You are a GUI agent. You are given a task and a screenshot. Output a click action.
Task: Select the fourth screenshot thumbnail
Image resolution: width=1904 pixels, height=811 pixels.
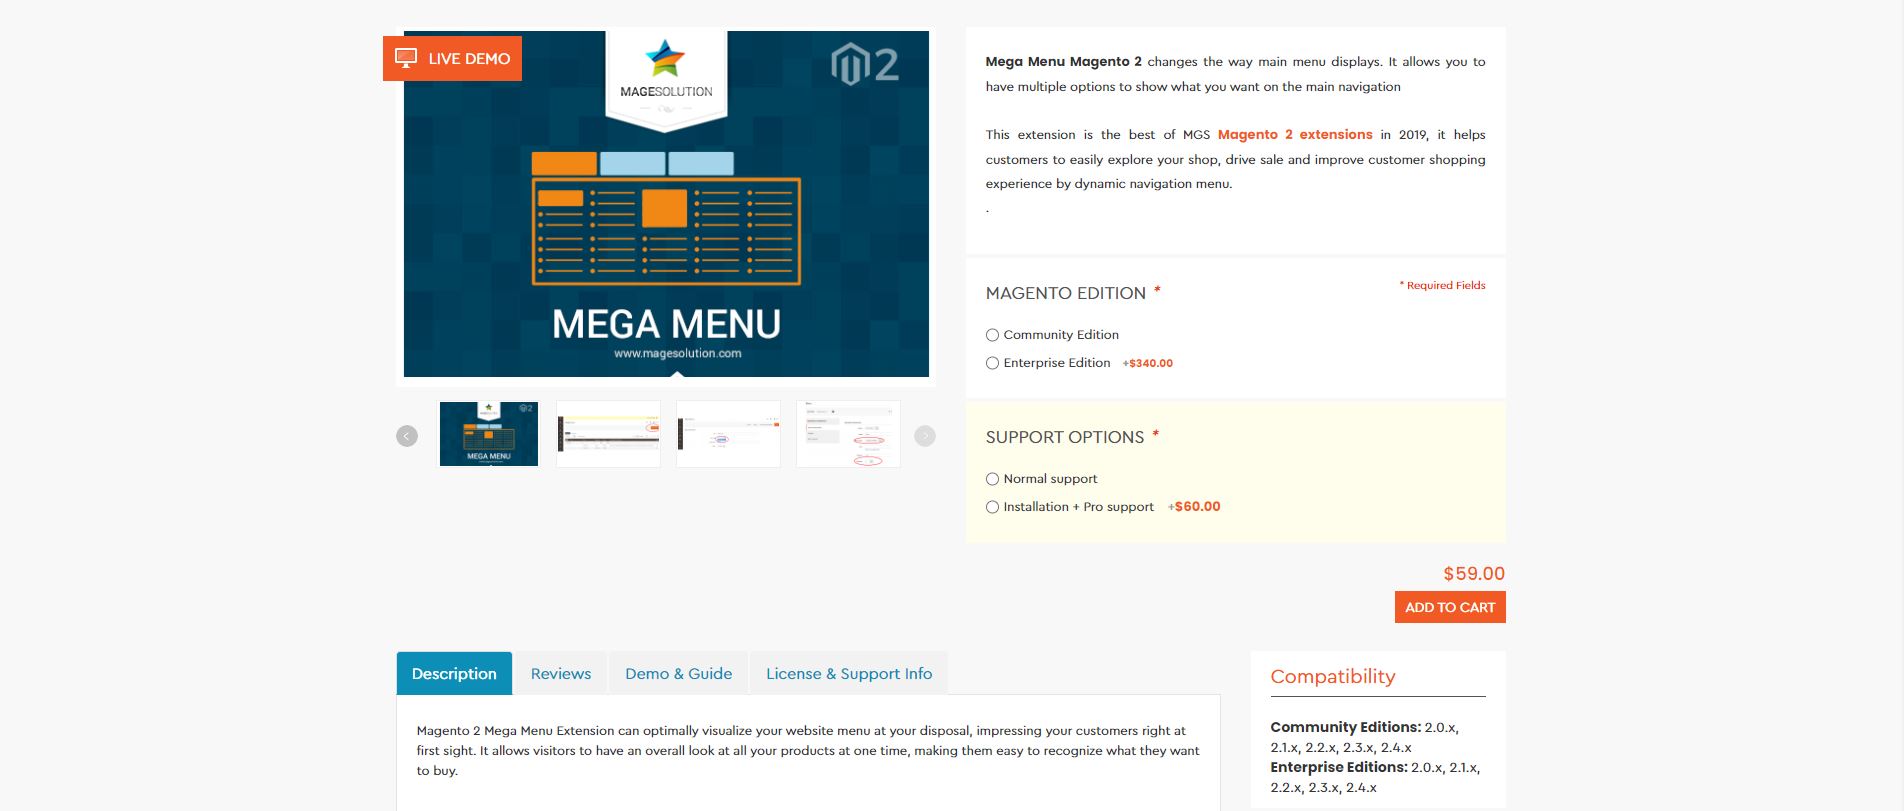[x=848, y=434]
